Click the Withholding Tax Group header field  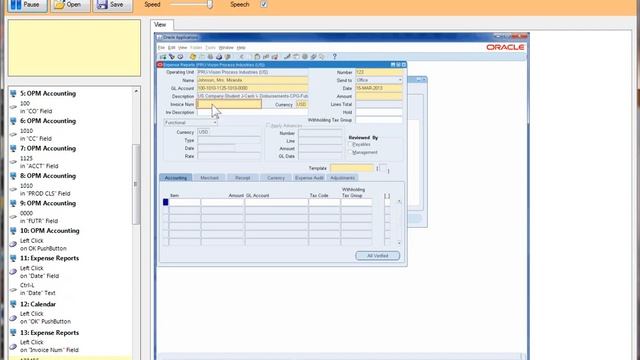pos(379,120)
